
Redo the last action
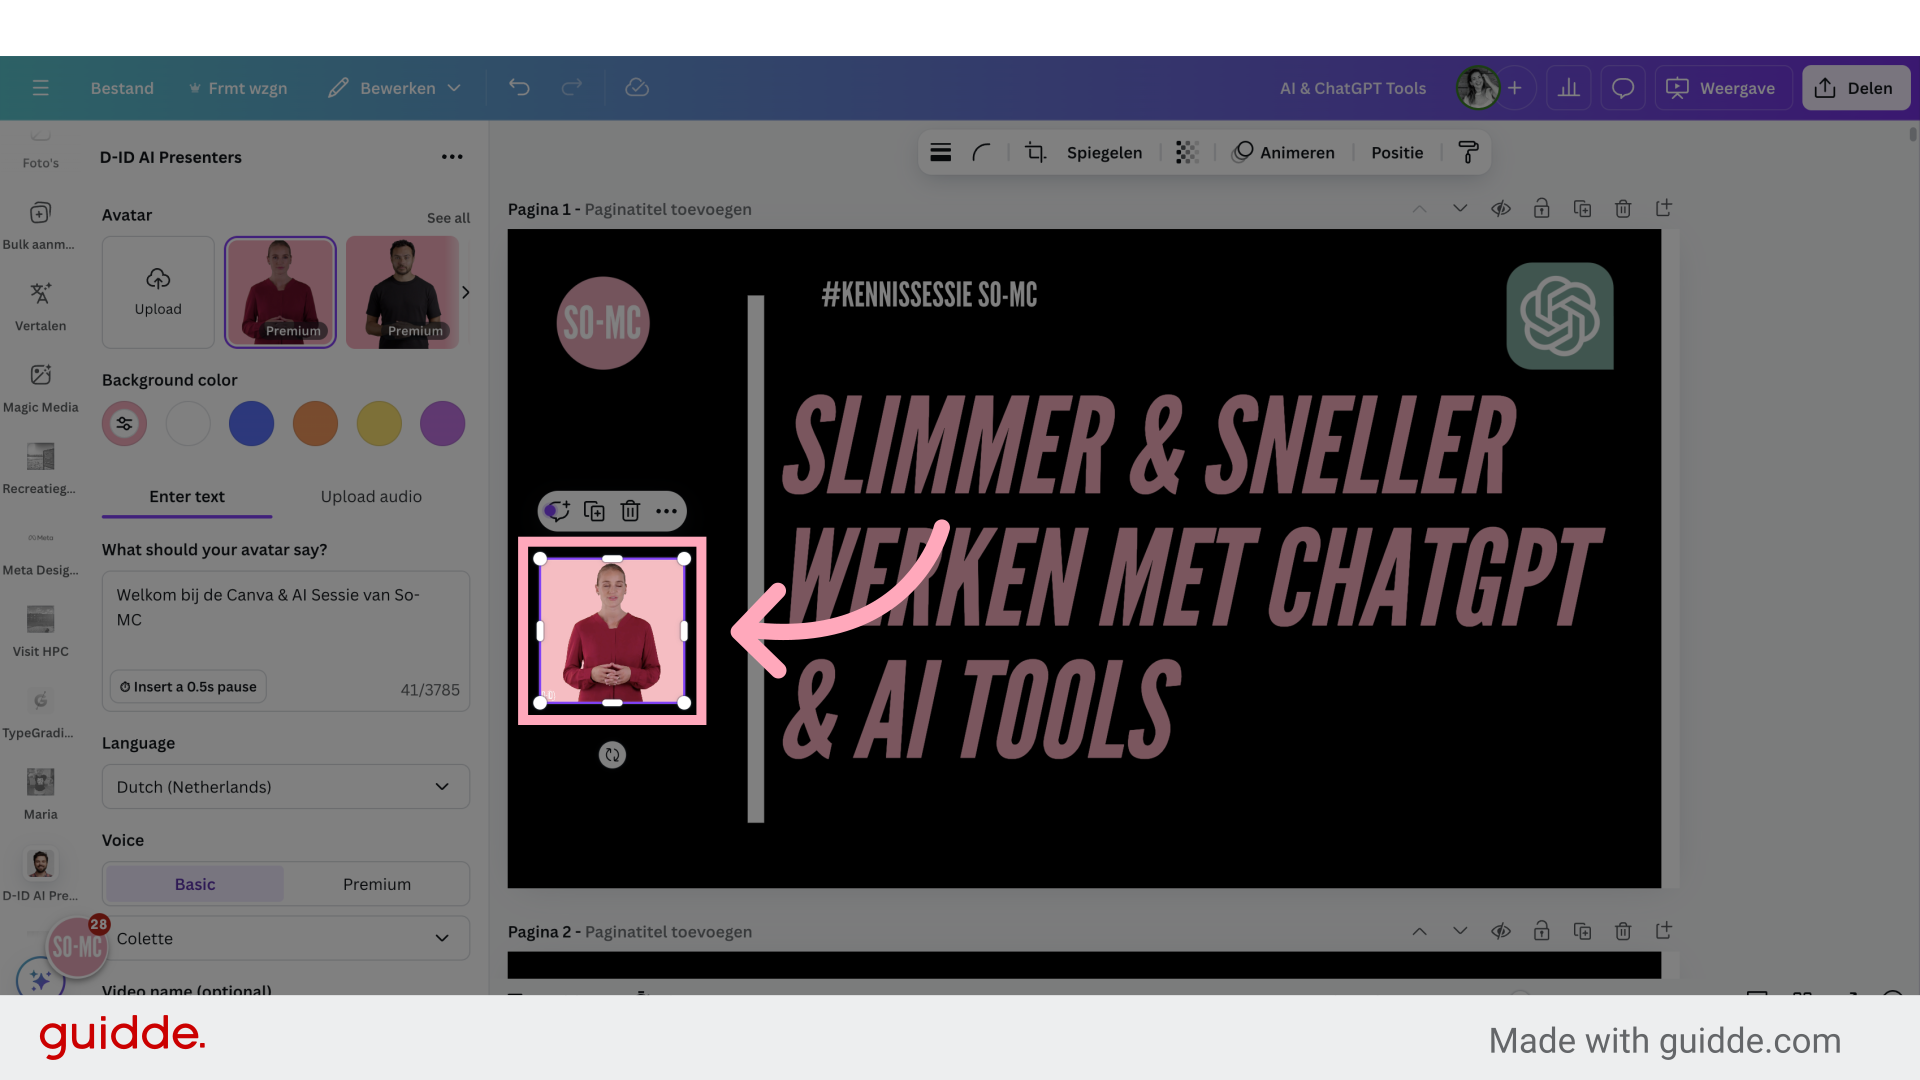(571, 88)
